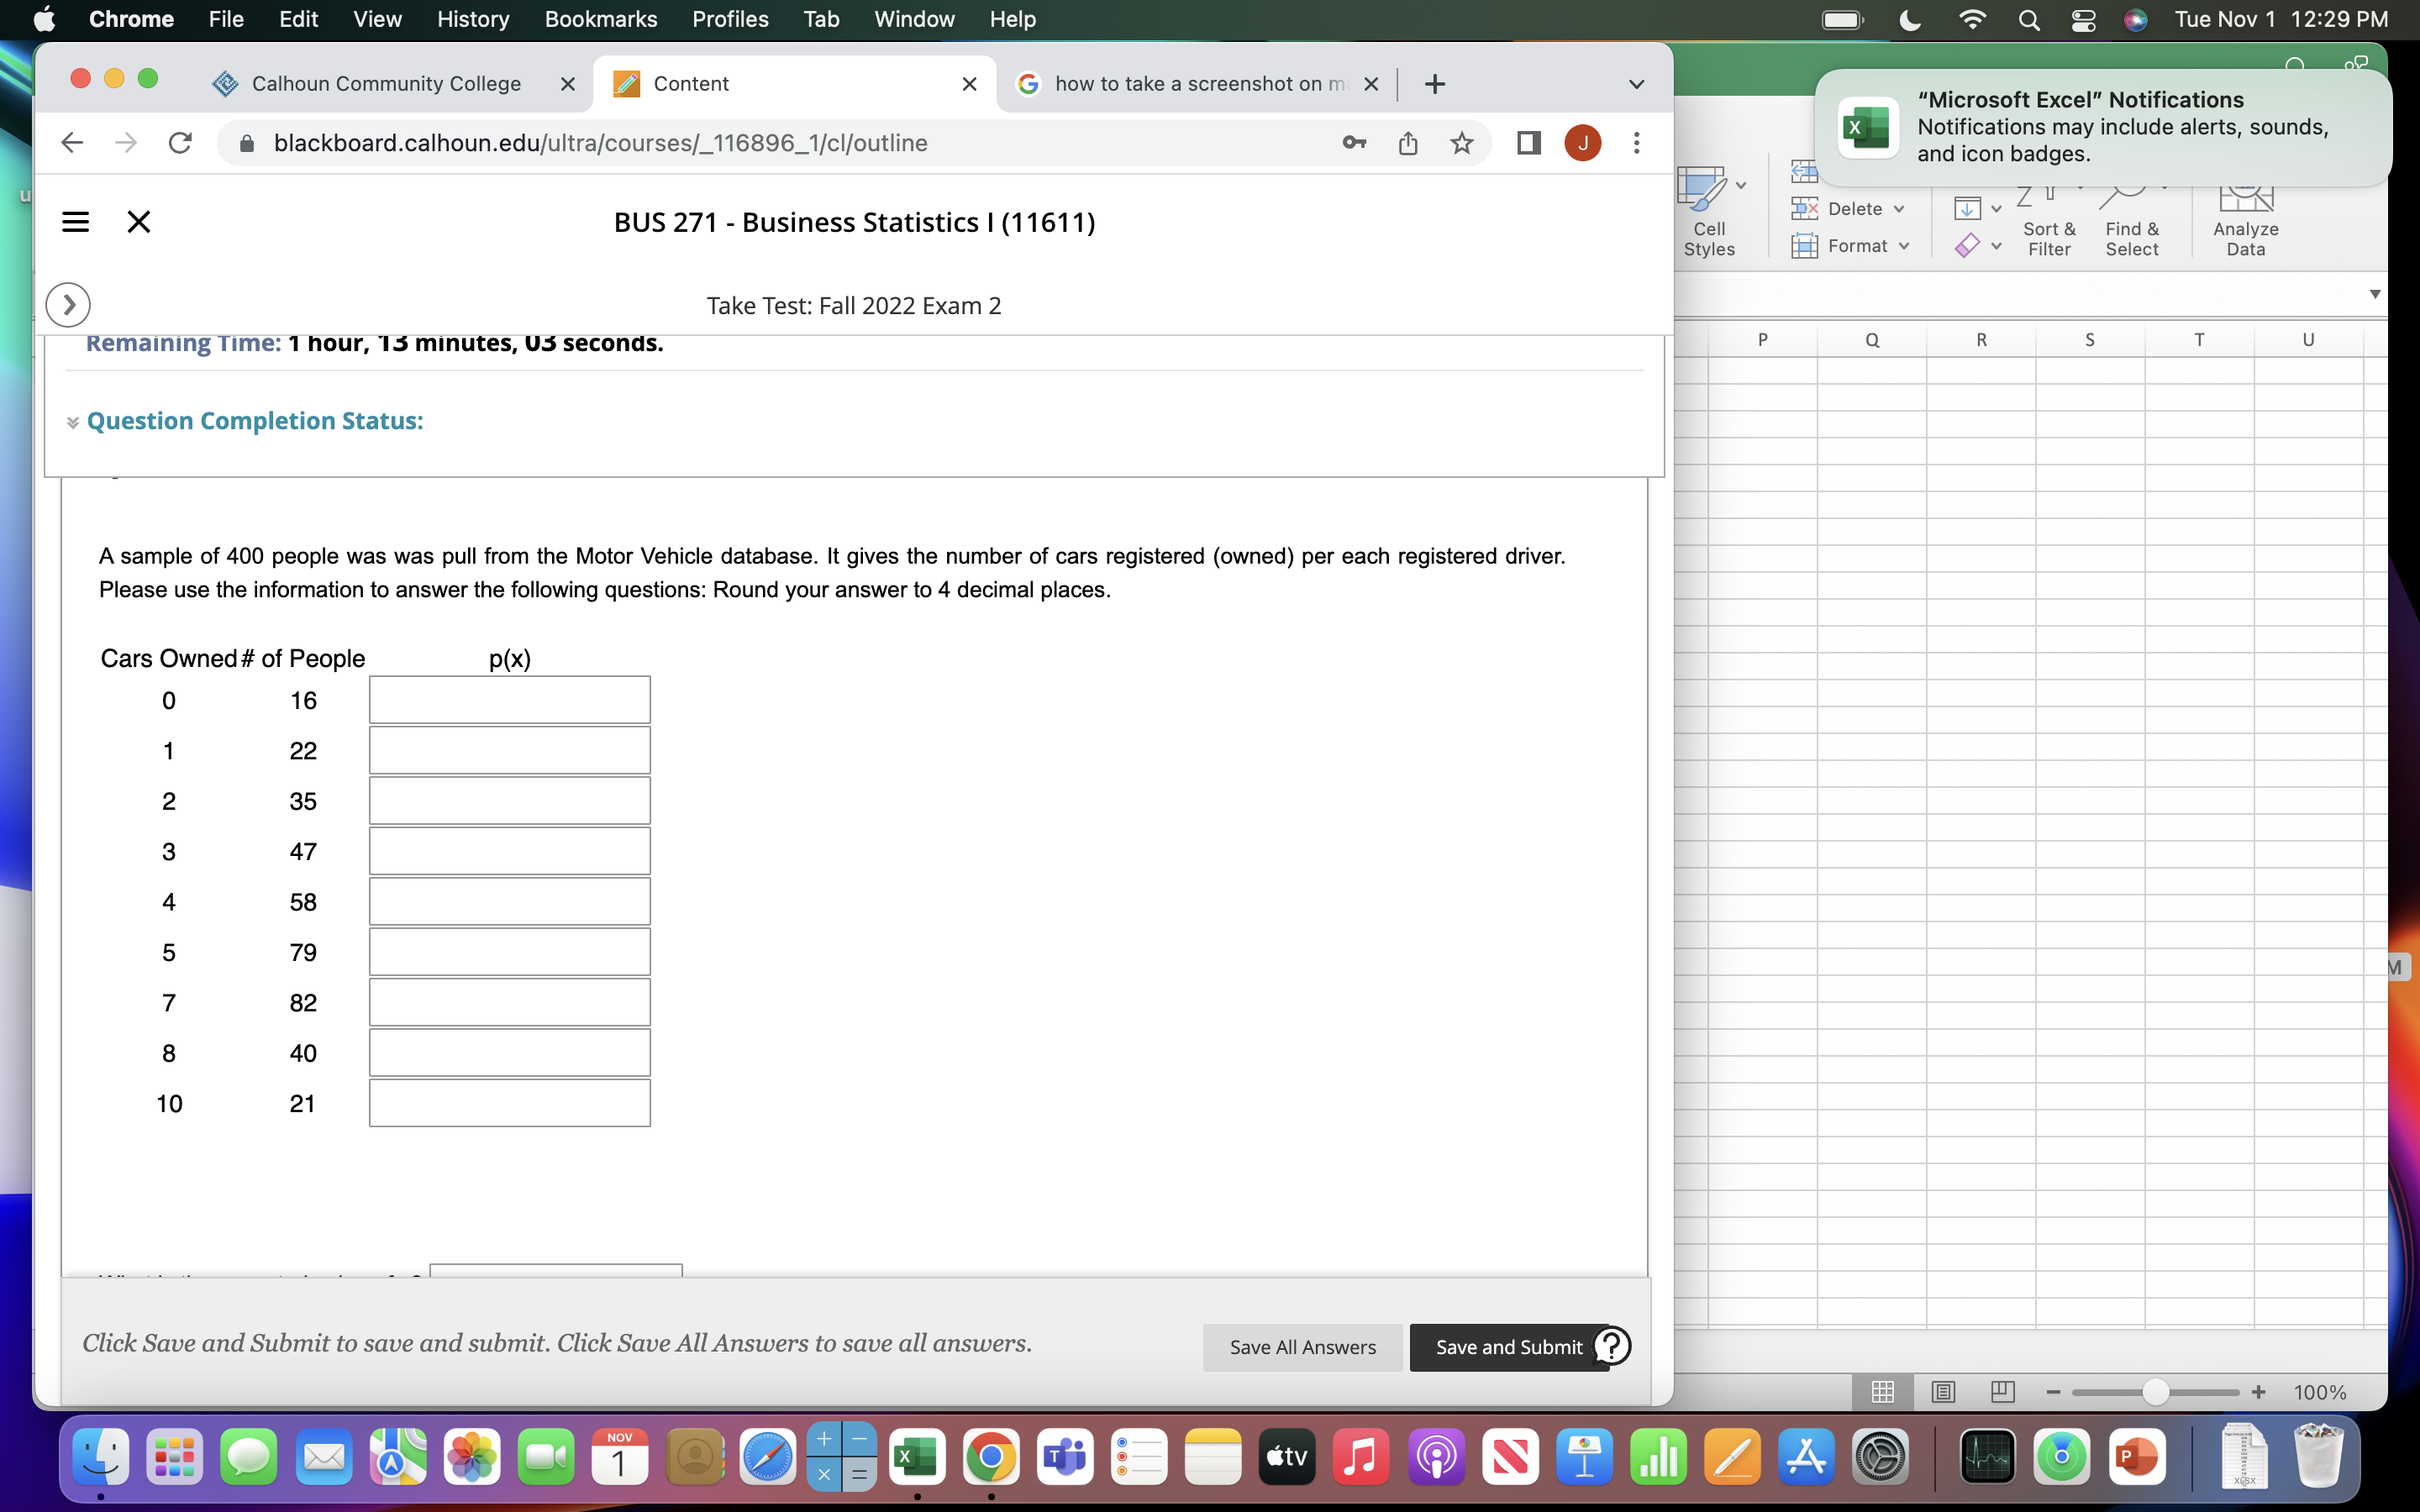Screen dimensions: 2420x1512
Task: Open Analyze Data in the Excel ribbon
Action: 2245,218
